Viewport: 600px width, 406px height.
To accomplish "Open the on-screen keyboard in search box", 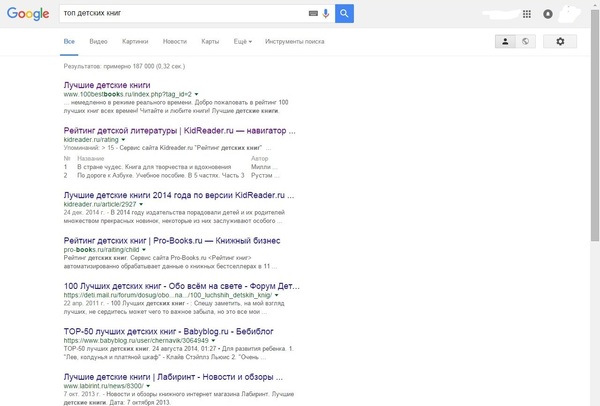I will [x=313, y=14].
